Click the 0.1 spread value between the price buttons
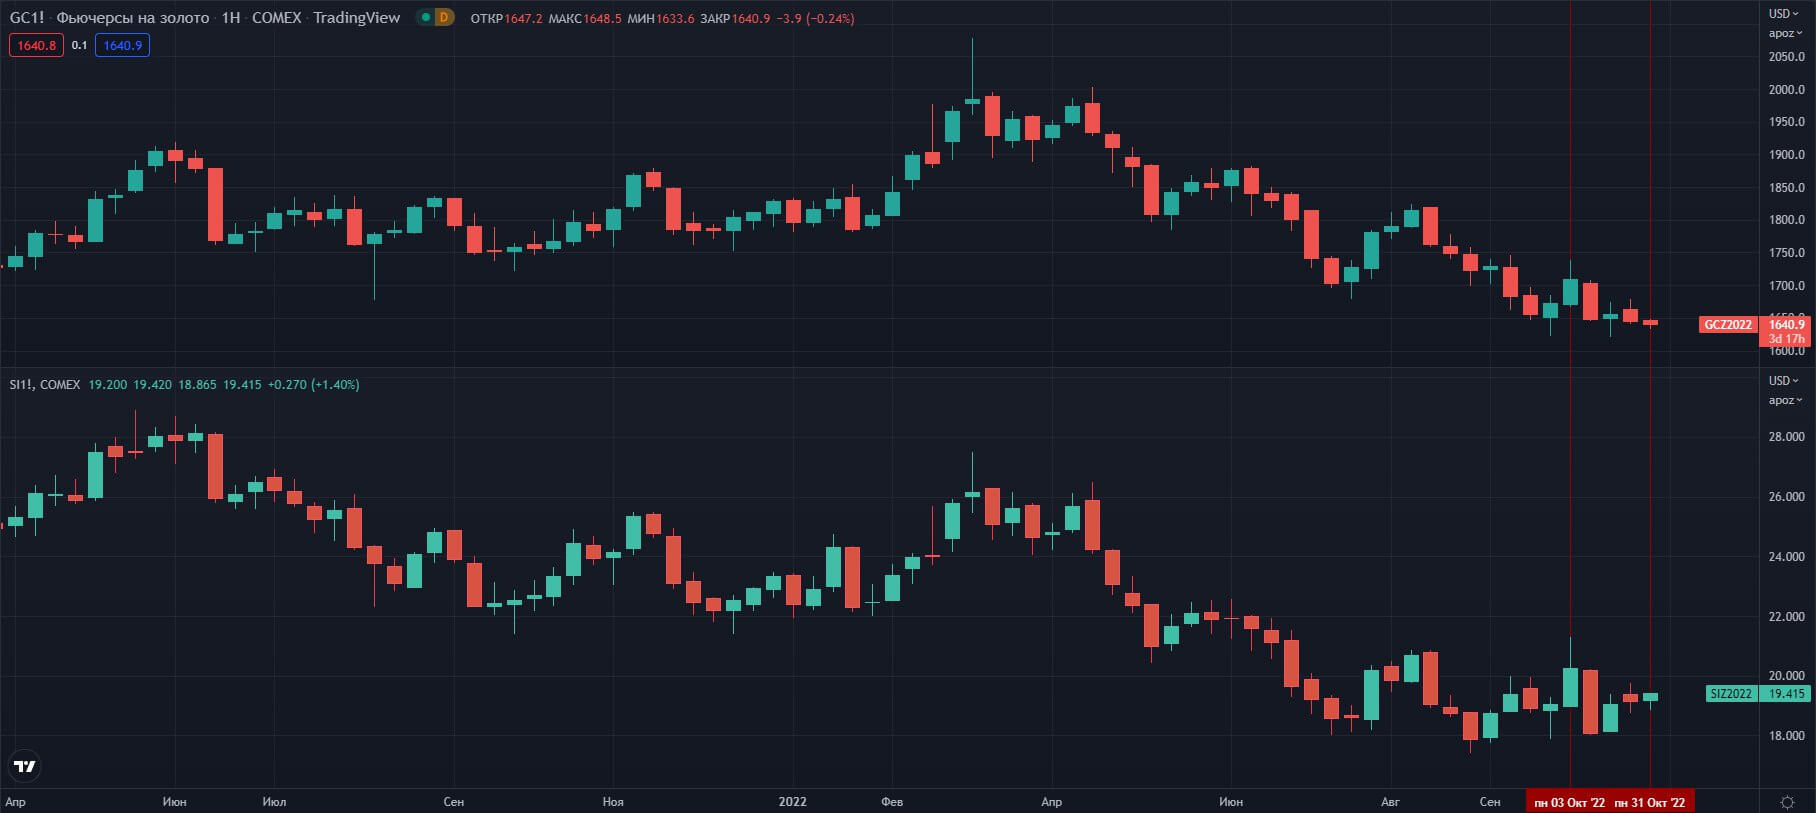The height and width of the screenshot is (813, 1816). pos(79,45)
